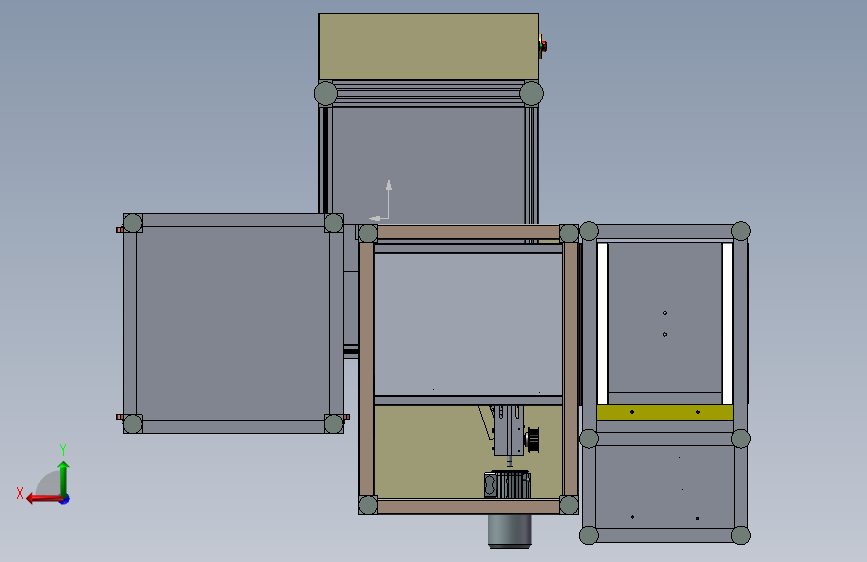Select the yellow bar with two holes
The width and height of the screenshot is (867, 562).
665,412
